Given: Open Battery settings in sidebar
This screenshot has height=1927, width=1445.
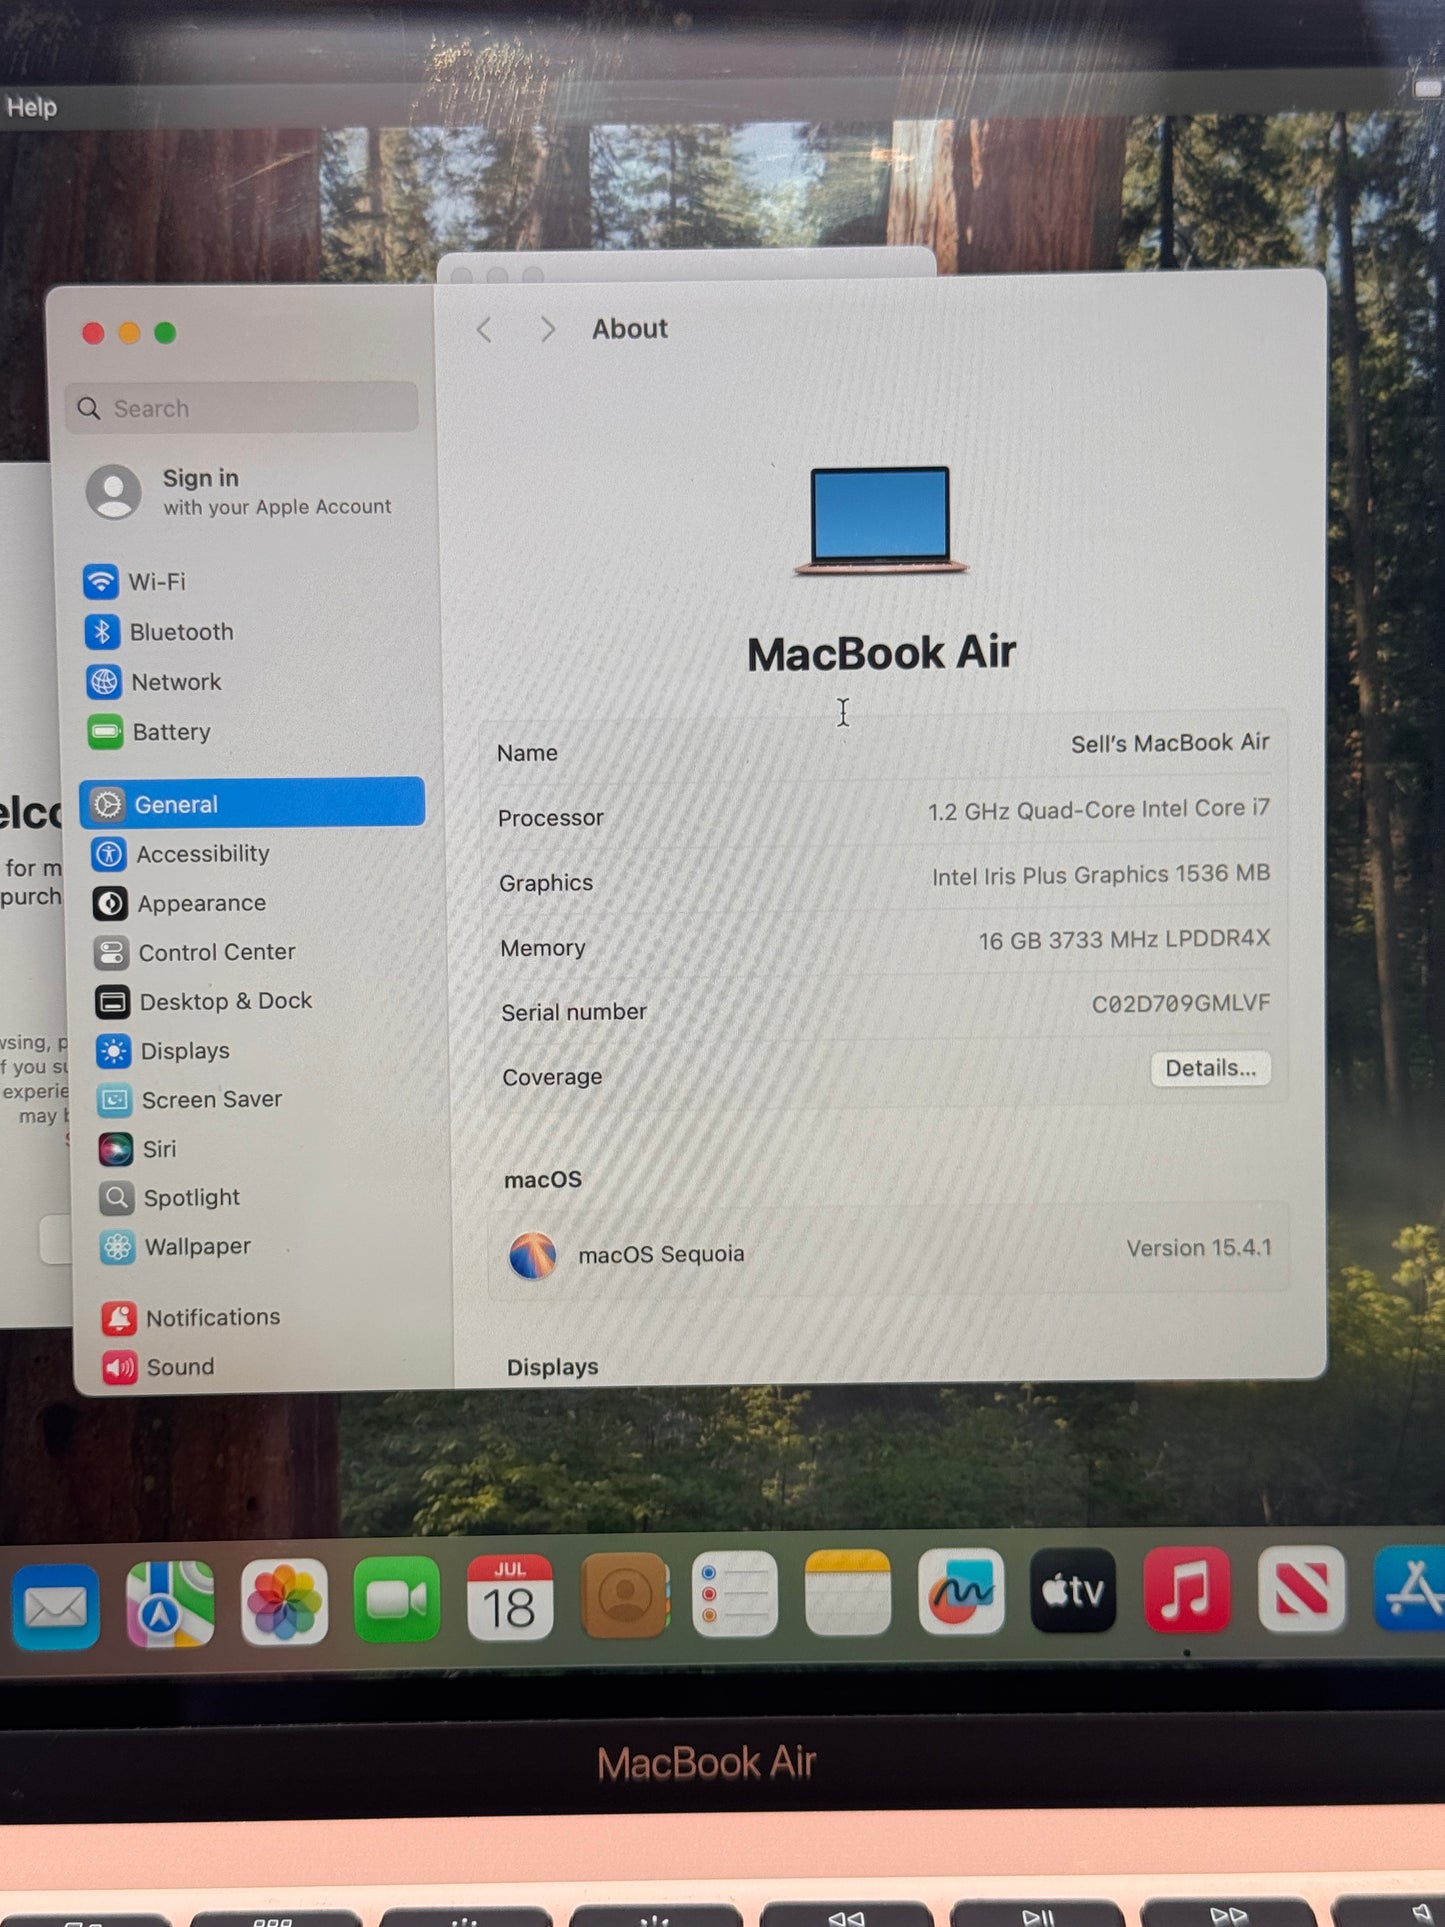Looking at the screenshot, I should 149,732.
